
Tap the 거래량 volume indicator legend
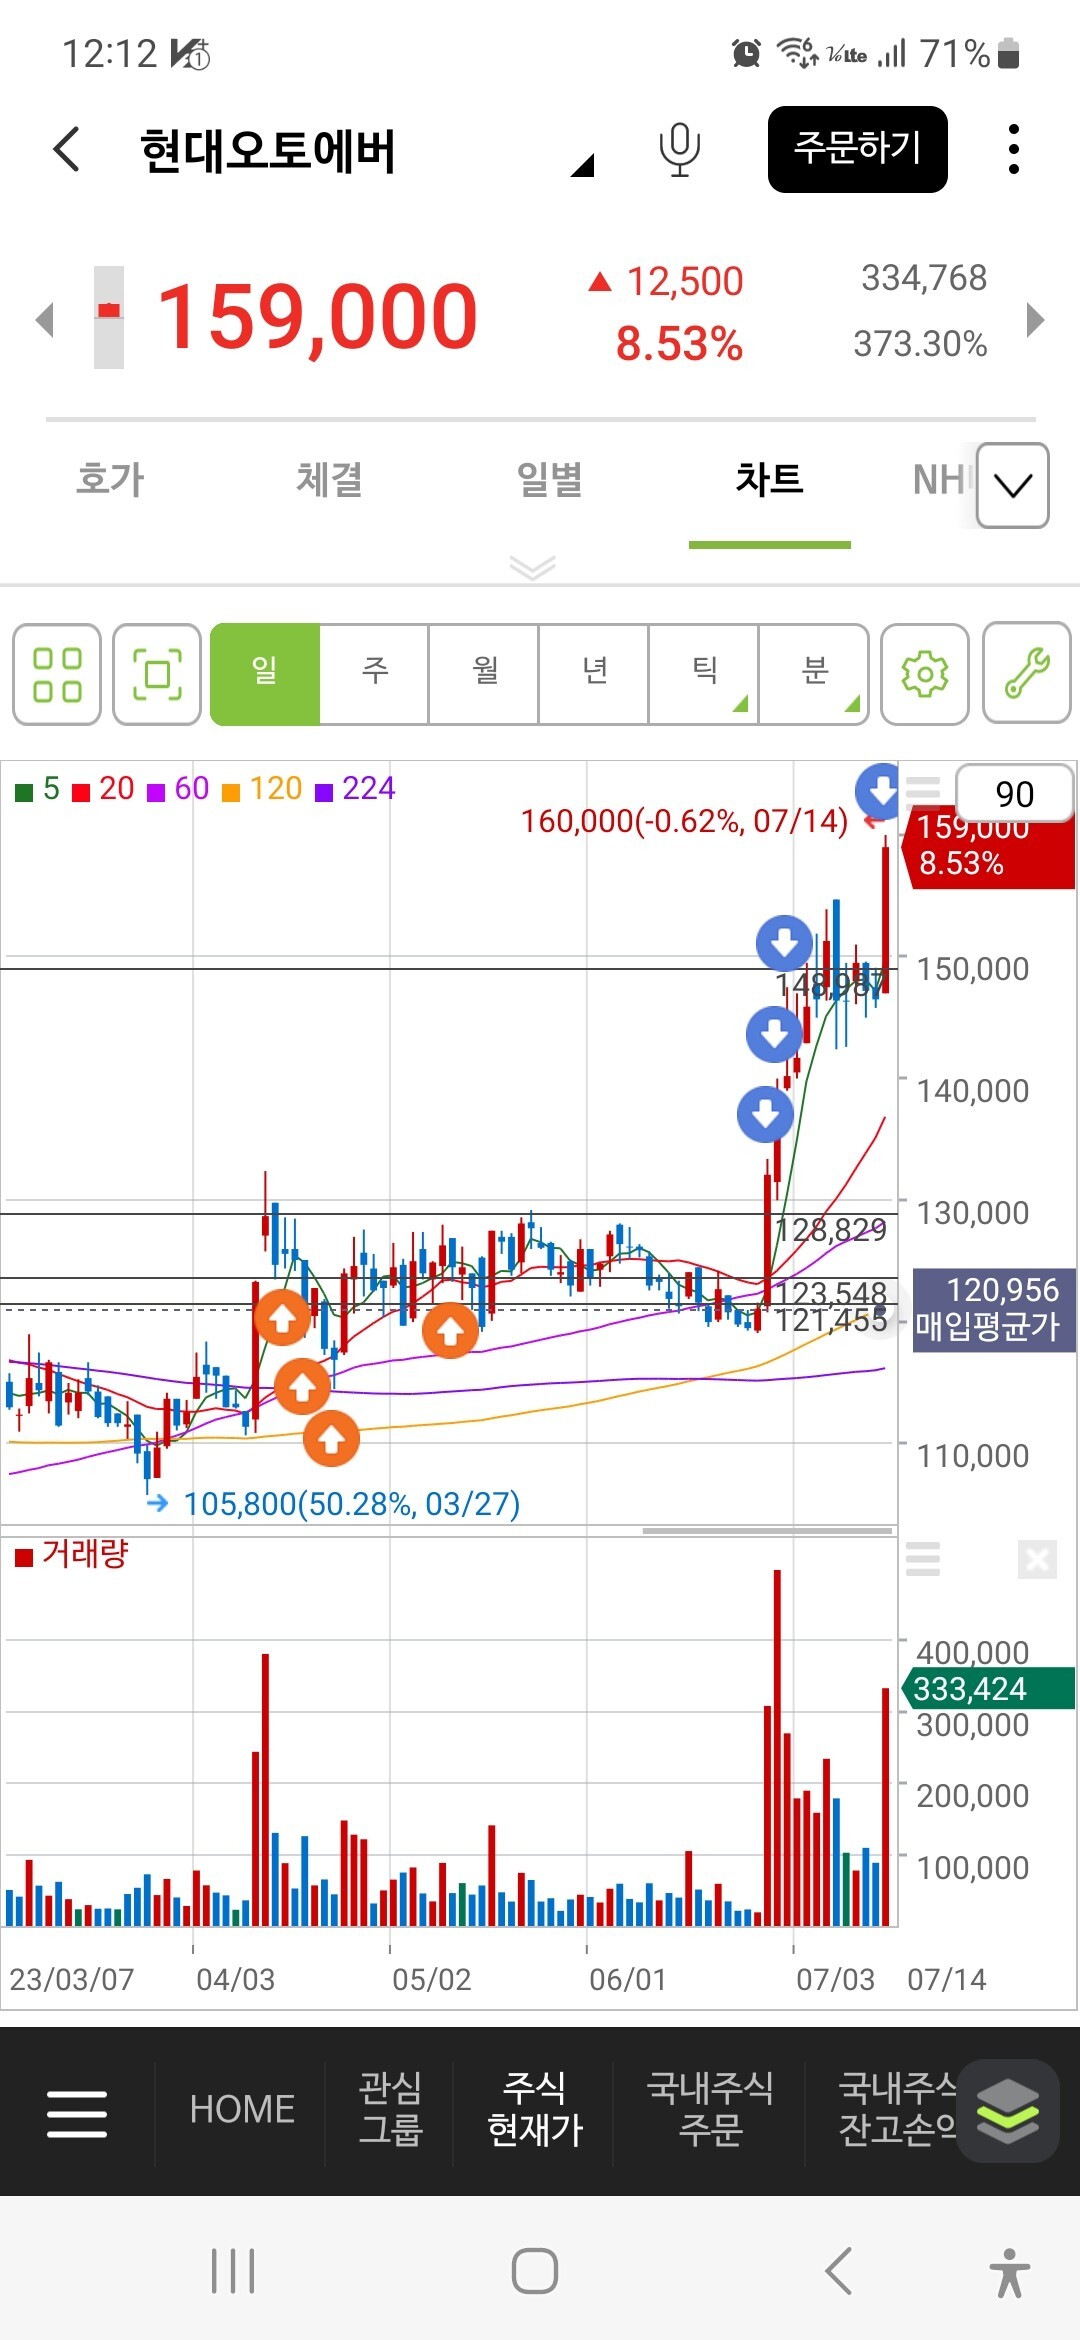pos(72,1554)
